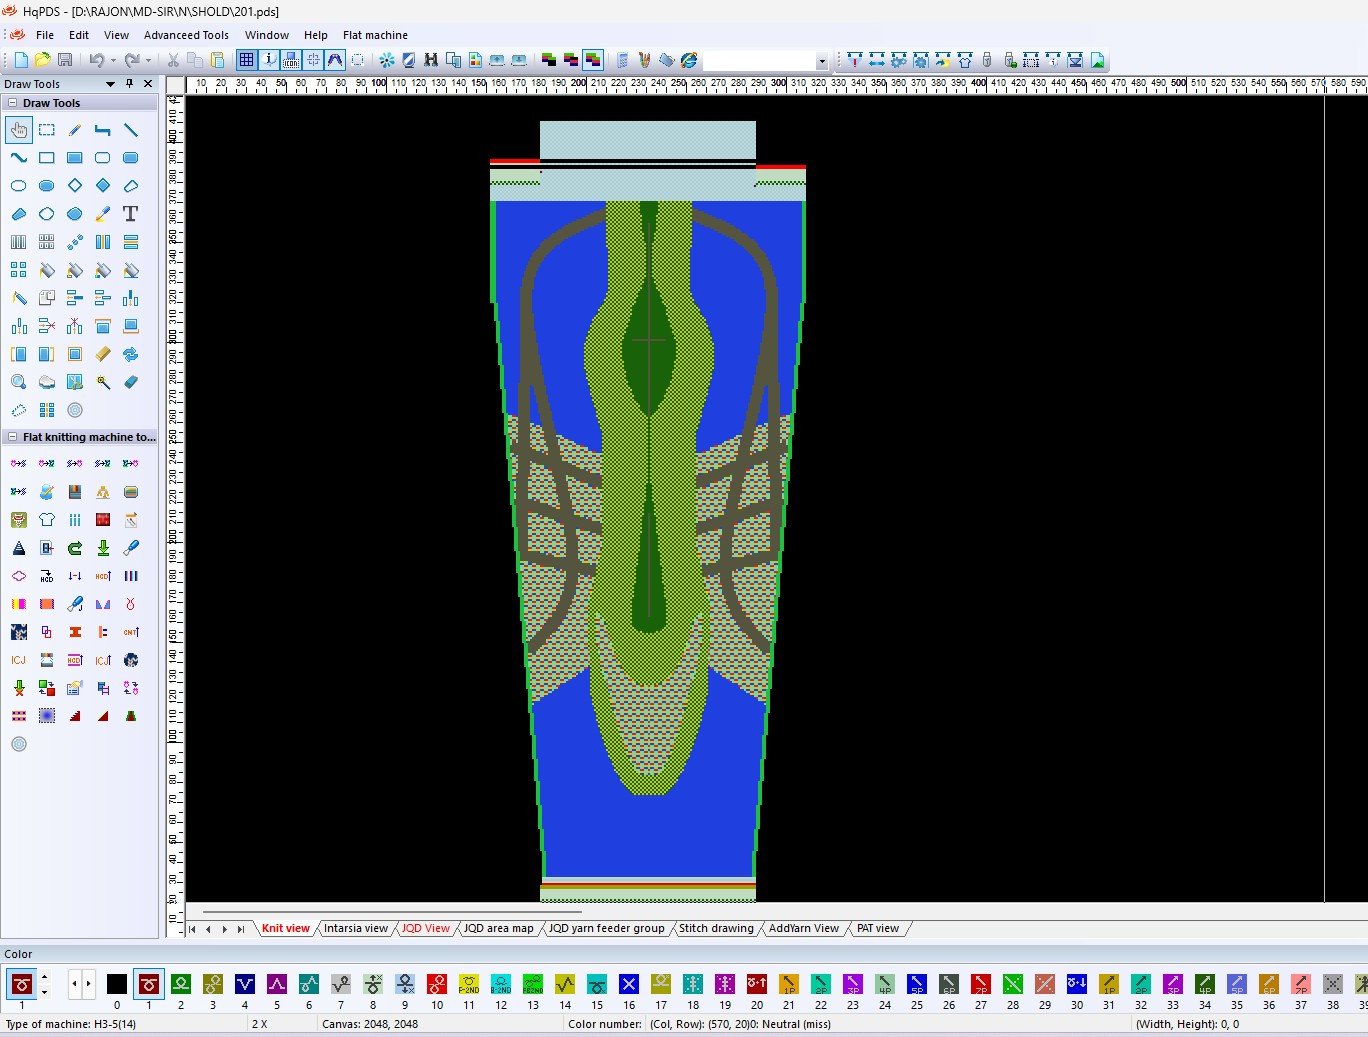Open the Advanced Tools menu
The width and height of the screenshot is (1368, 1037).
coord(186,35)
